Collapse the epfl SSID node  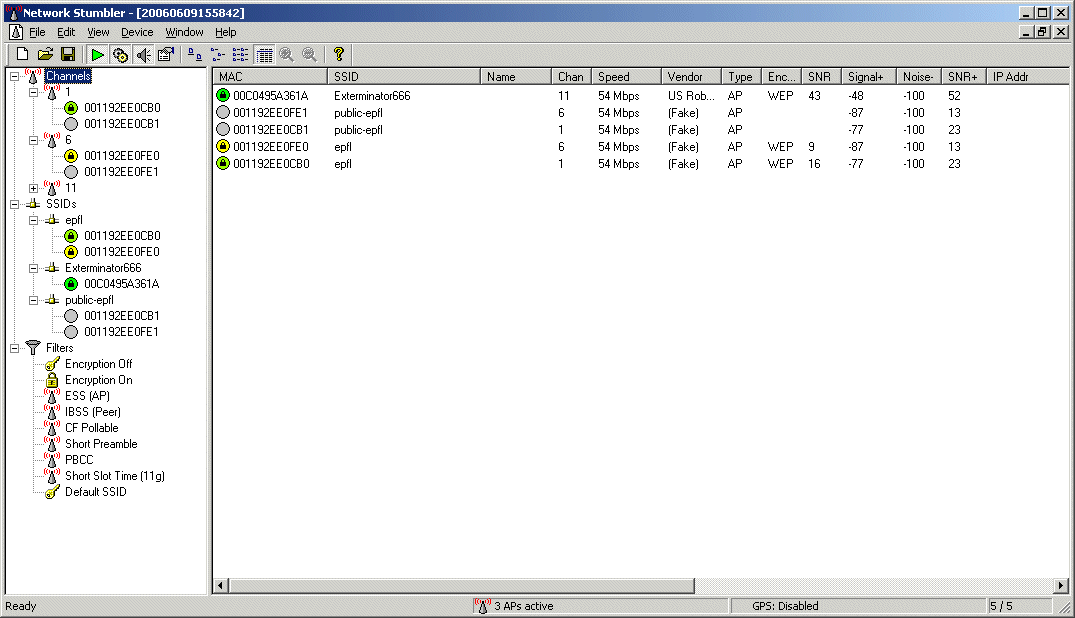pyautogui.click(x=34, y=220)
